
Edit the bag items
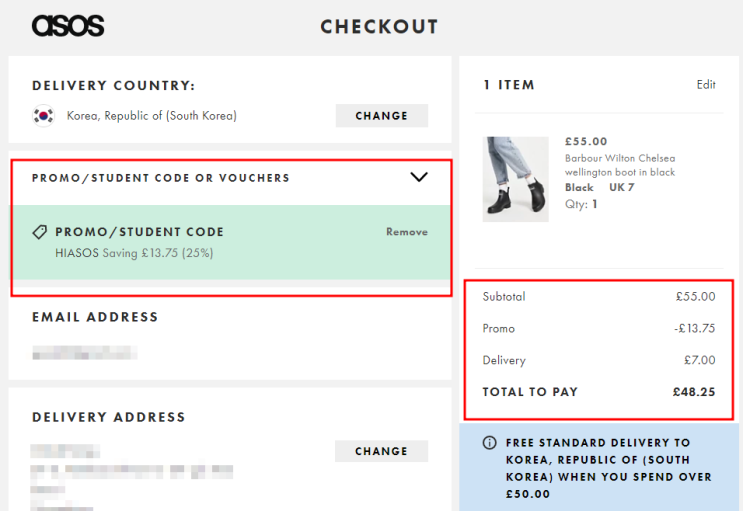tap(706, 85)
